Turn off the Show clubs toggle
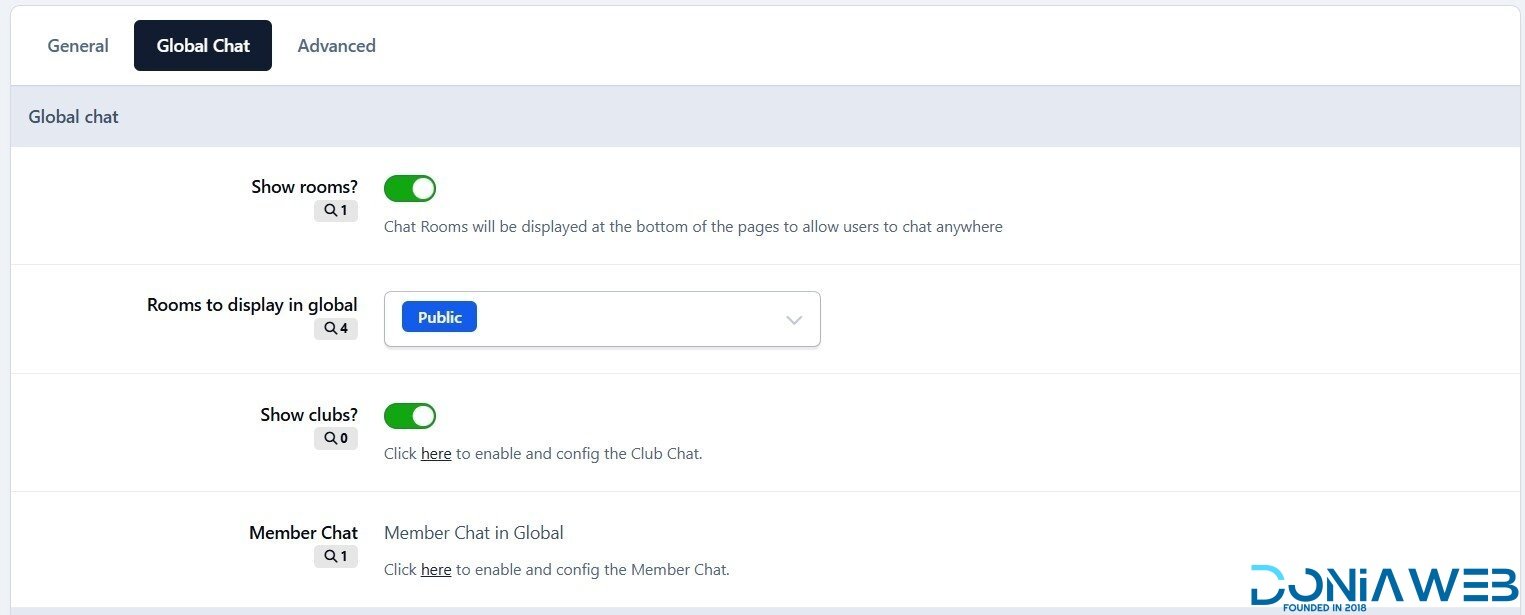This screenshot has width=1525, height=615. pyautogui.click(x=410, y=415)
